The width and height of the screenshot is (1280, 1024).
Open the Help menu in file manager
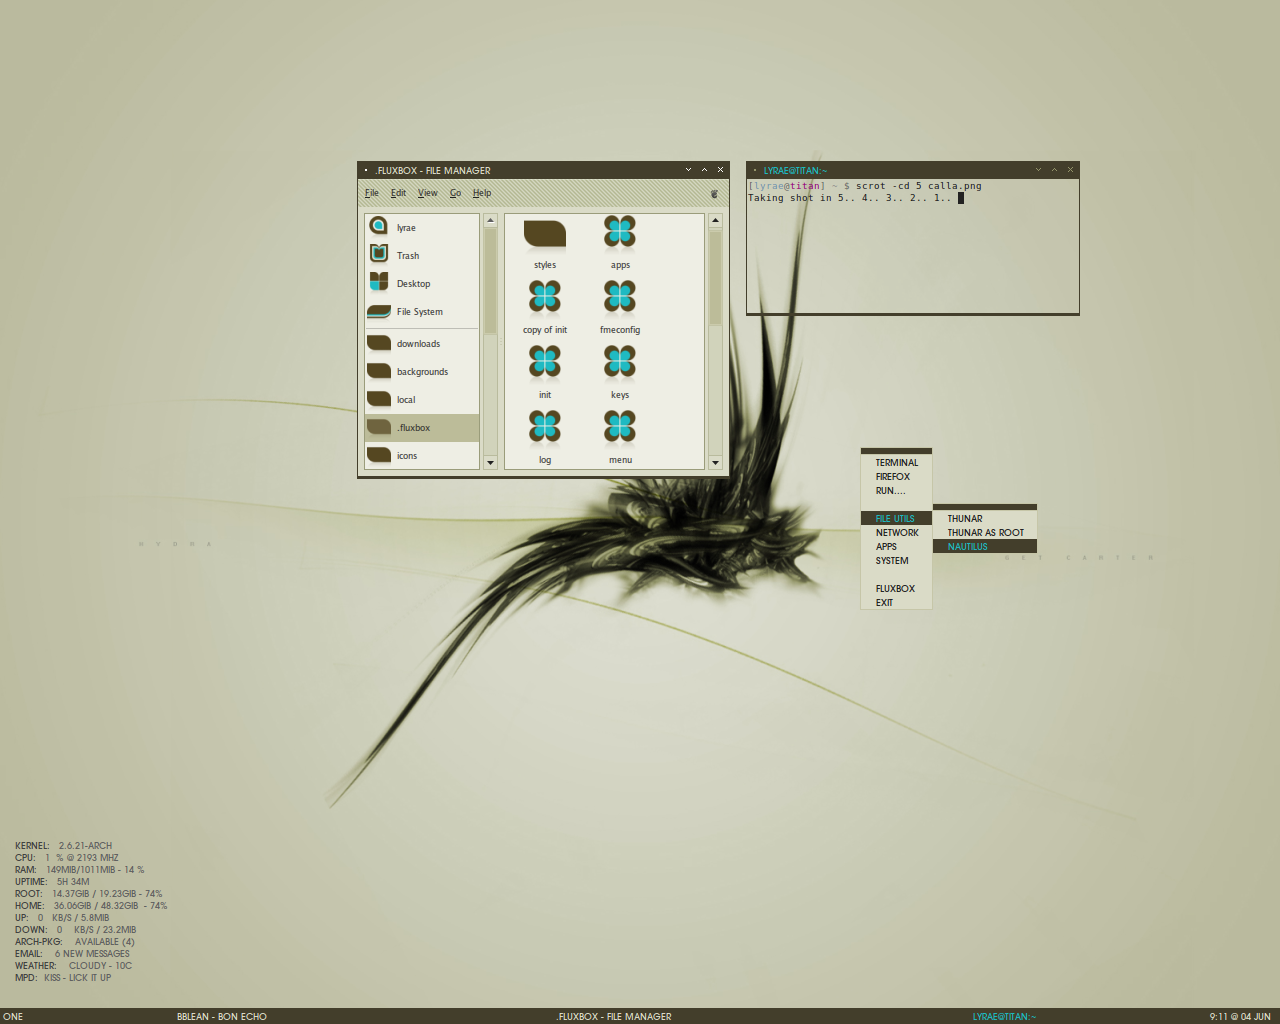[x=482, y=193]
